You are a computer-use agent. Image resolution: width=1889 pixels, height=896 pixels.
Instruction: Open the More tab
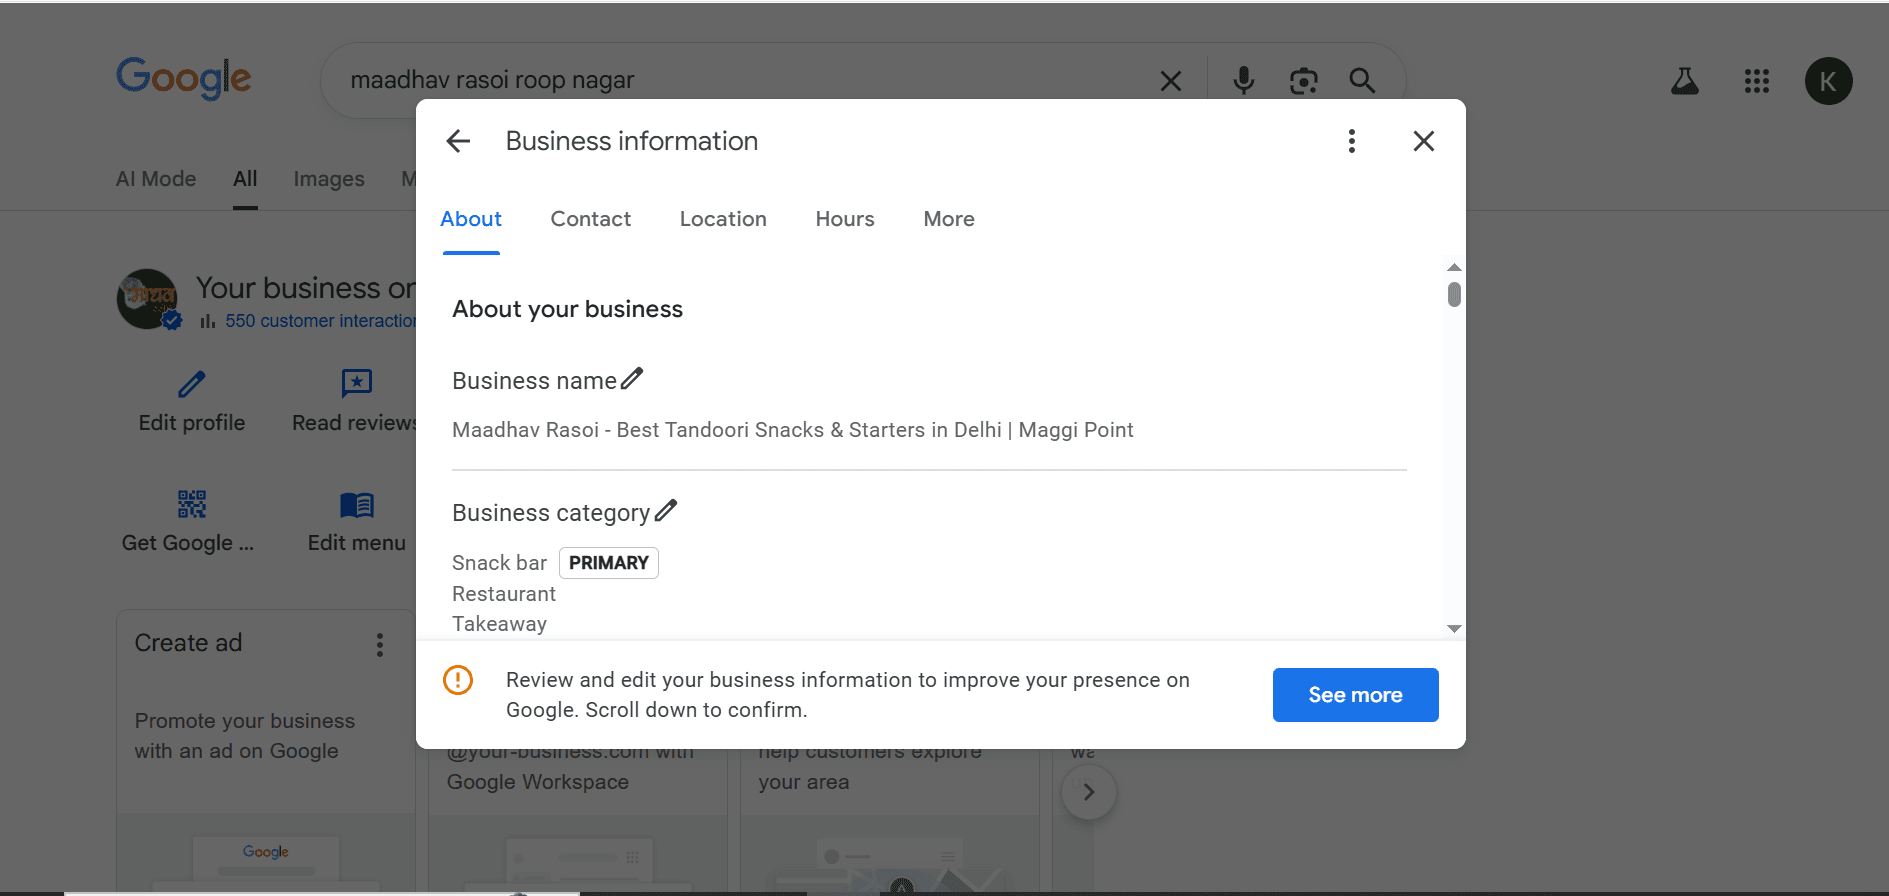pos(949,219)
